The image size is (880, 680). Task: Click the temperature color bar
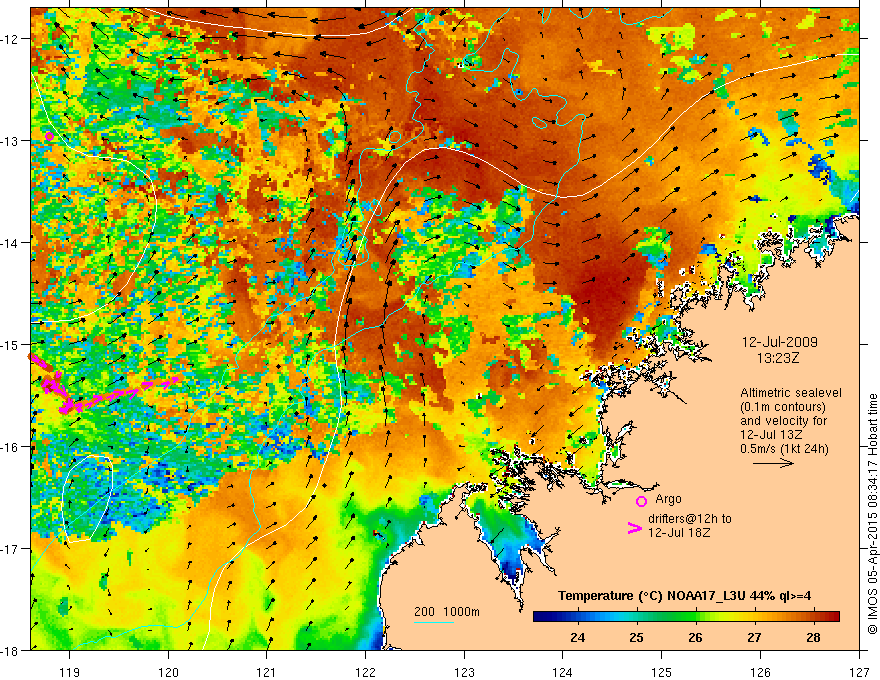(686, 616)
